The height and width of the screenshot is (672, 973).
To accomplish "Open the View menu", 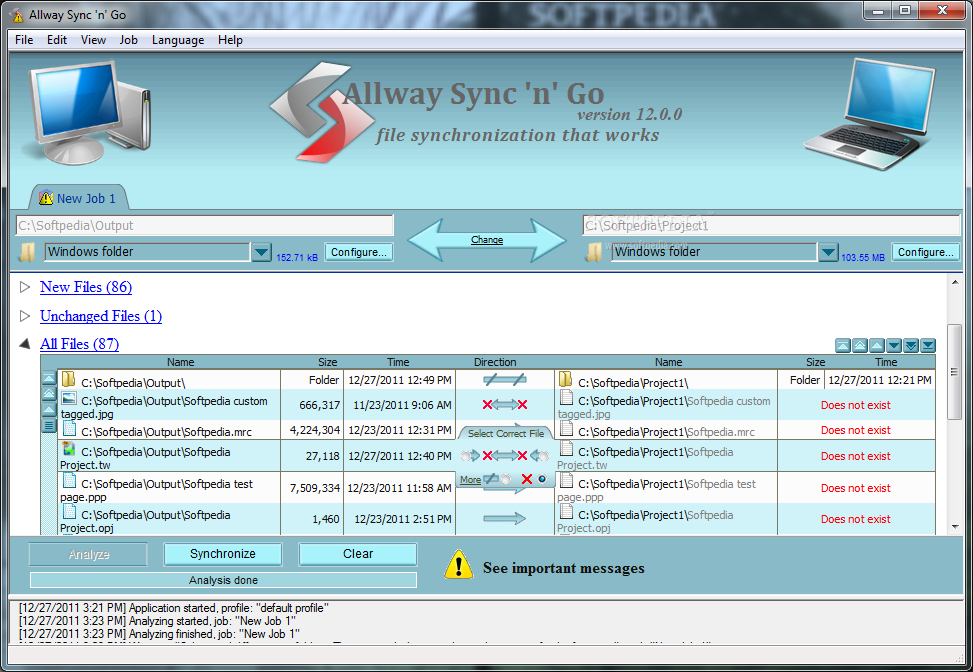I will click(93, 40).
